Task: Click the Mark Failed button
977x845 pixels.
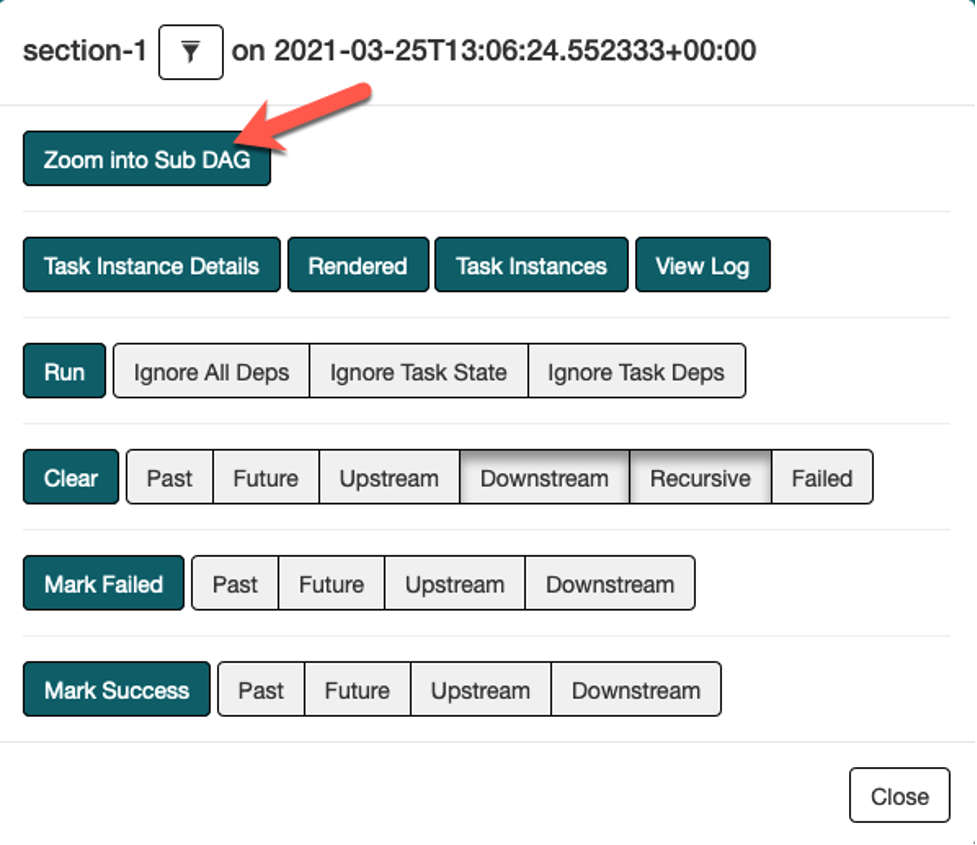Action: (x=104, y=584)
